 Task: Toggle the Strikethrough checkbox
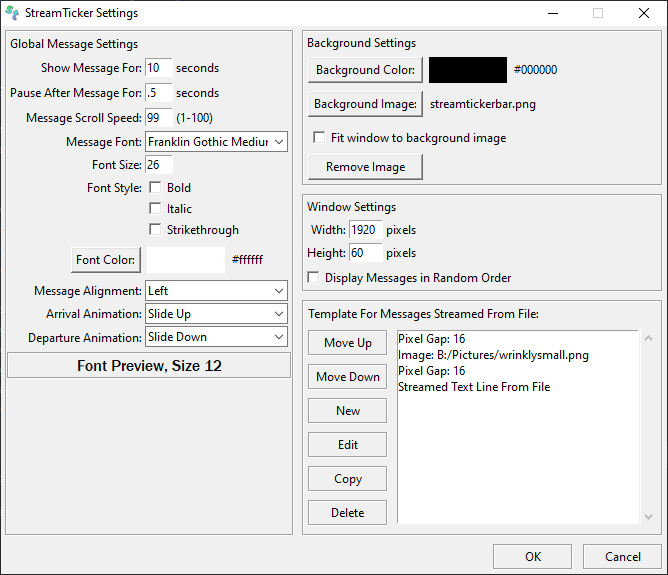(x=155, y=230)
